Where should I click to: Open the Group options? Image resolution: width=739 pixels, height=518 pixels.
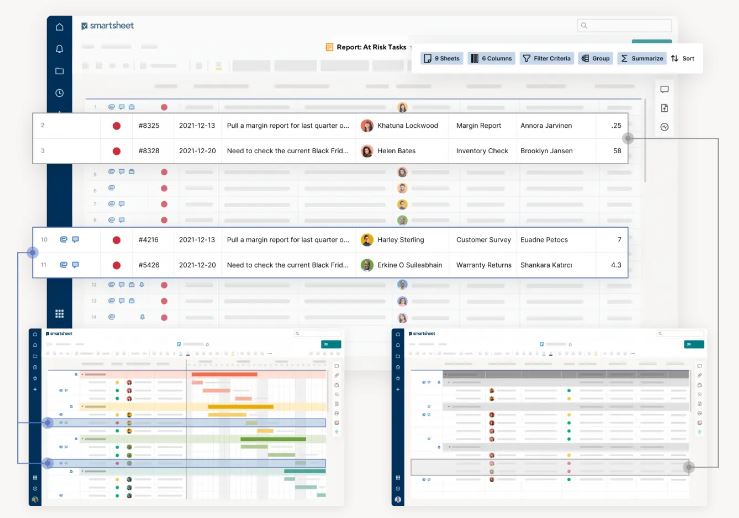click(596, 58)
